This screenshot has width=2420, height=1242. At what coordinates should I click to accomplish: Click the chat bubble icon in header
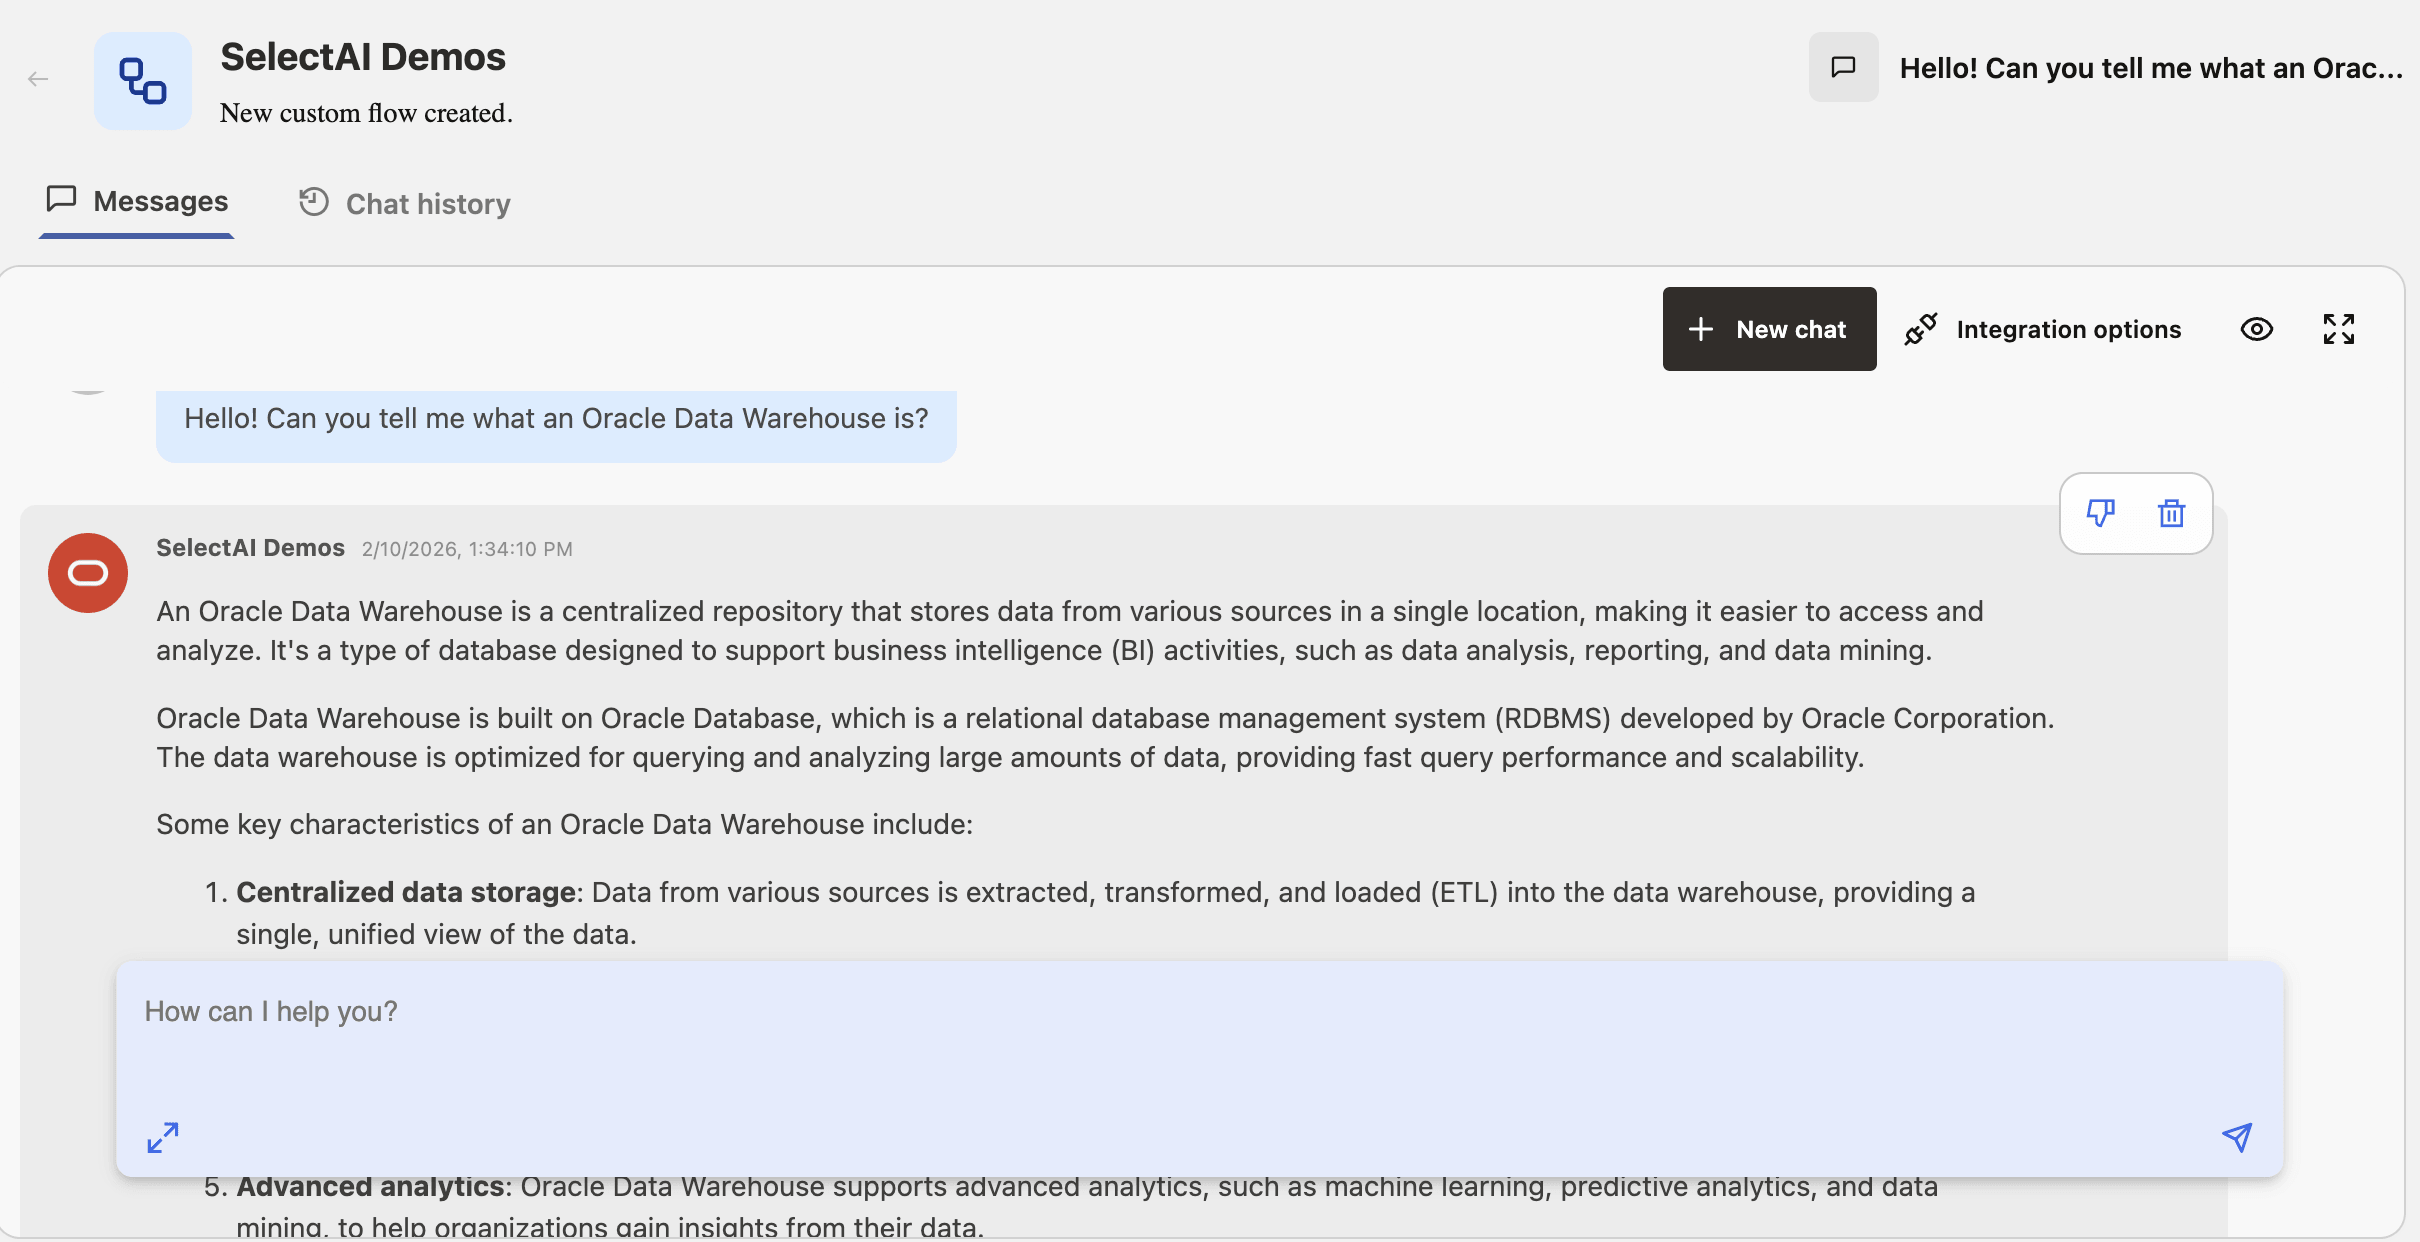coord(1843,67)
